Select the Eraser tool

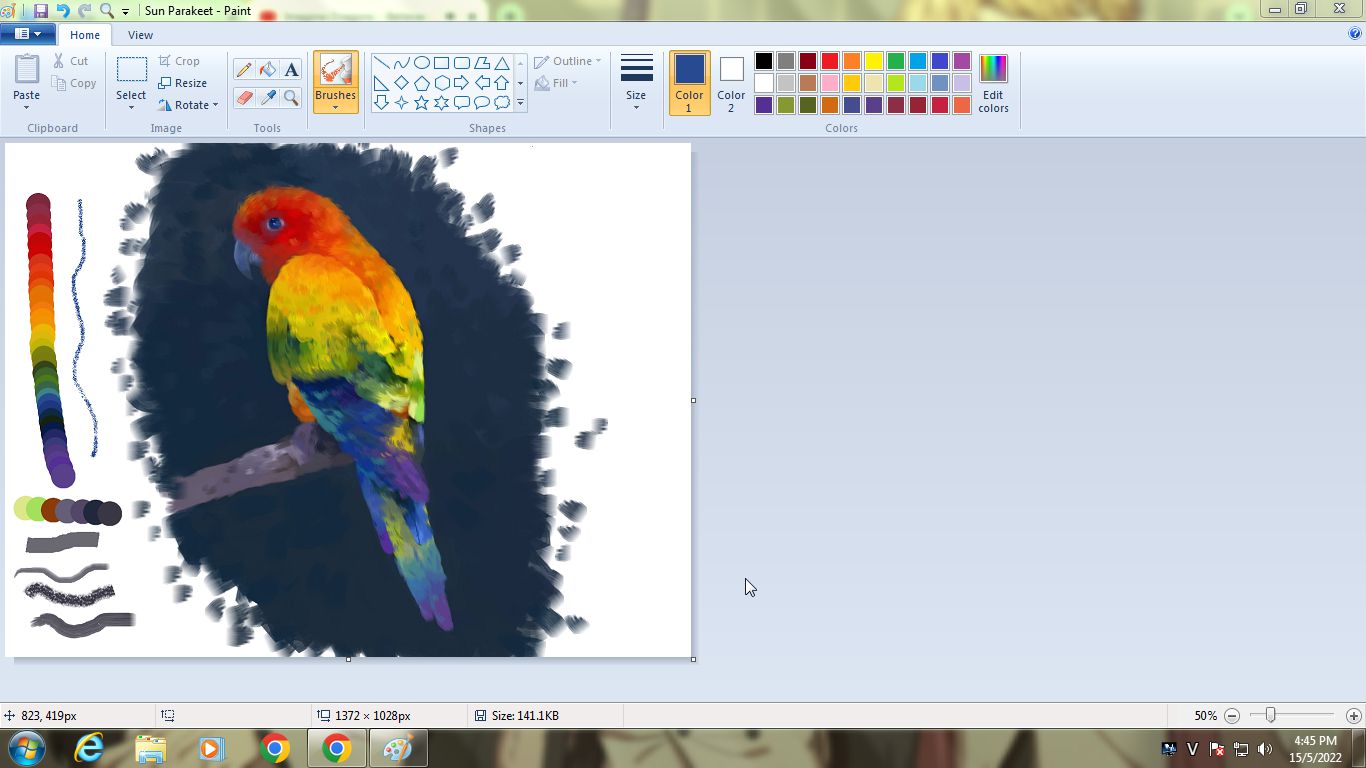244,97
